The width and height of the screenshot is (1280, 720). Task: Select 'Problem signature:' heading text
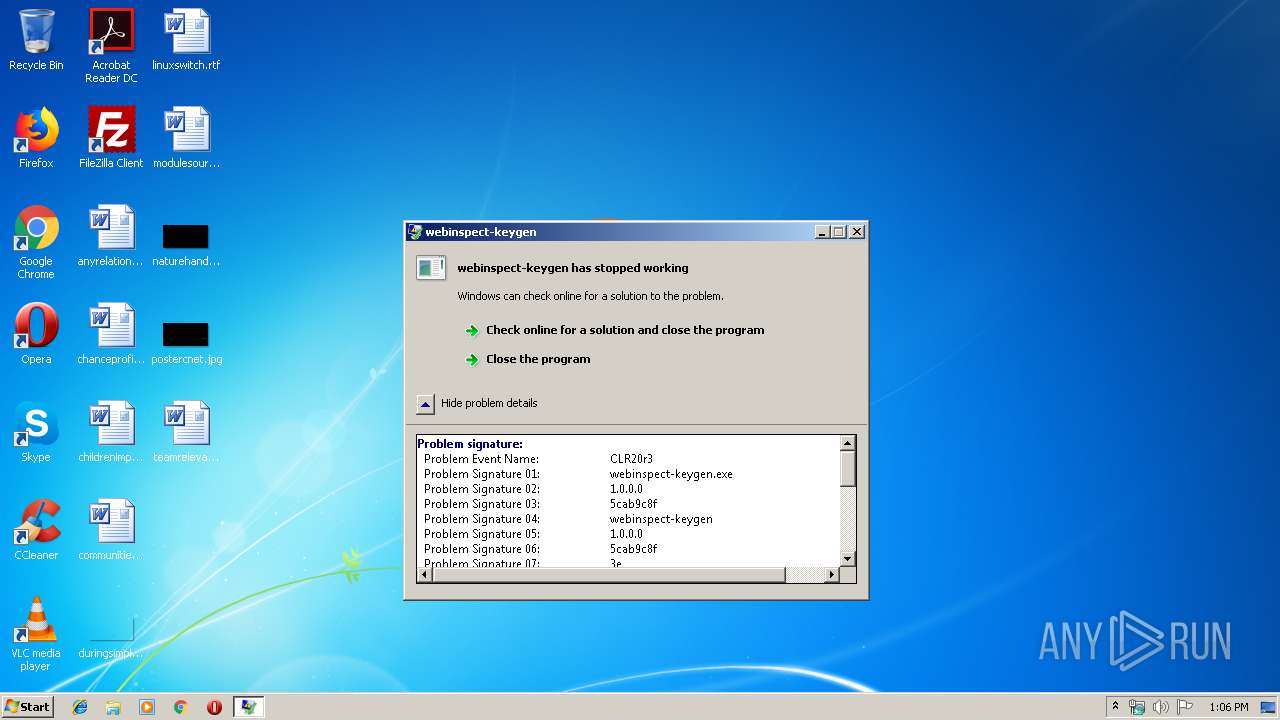[470, 444]
